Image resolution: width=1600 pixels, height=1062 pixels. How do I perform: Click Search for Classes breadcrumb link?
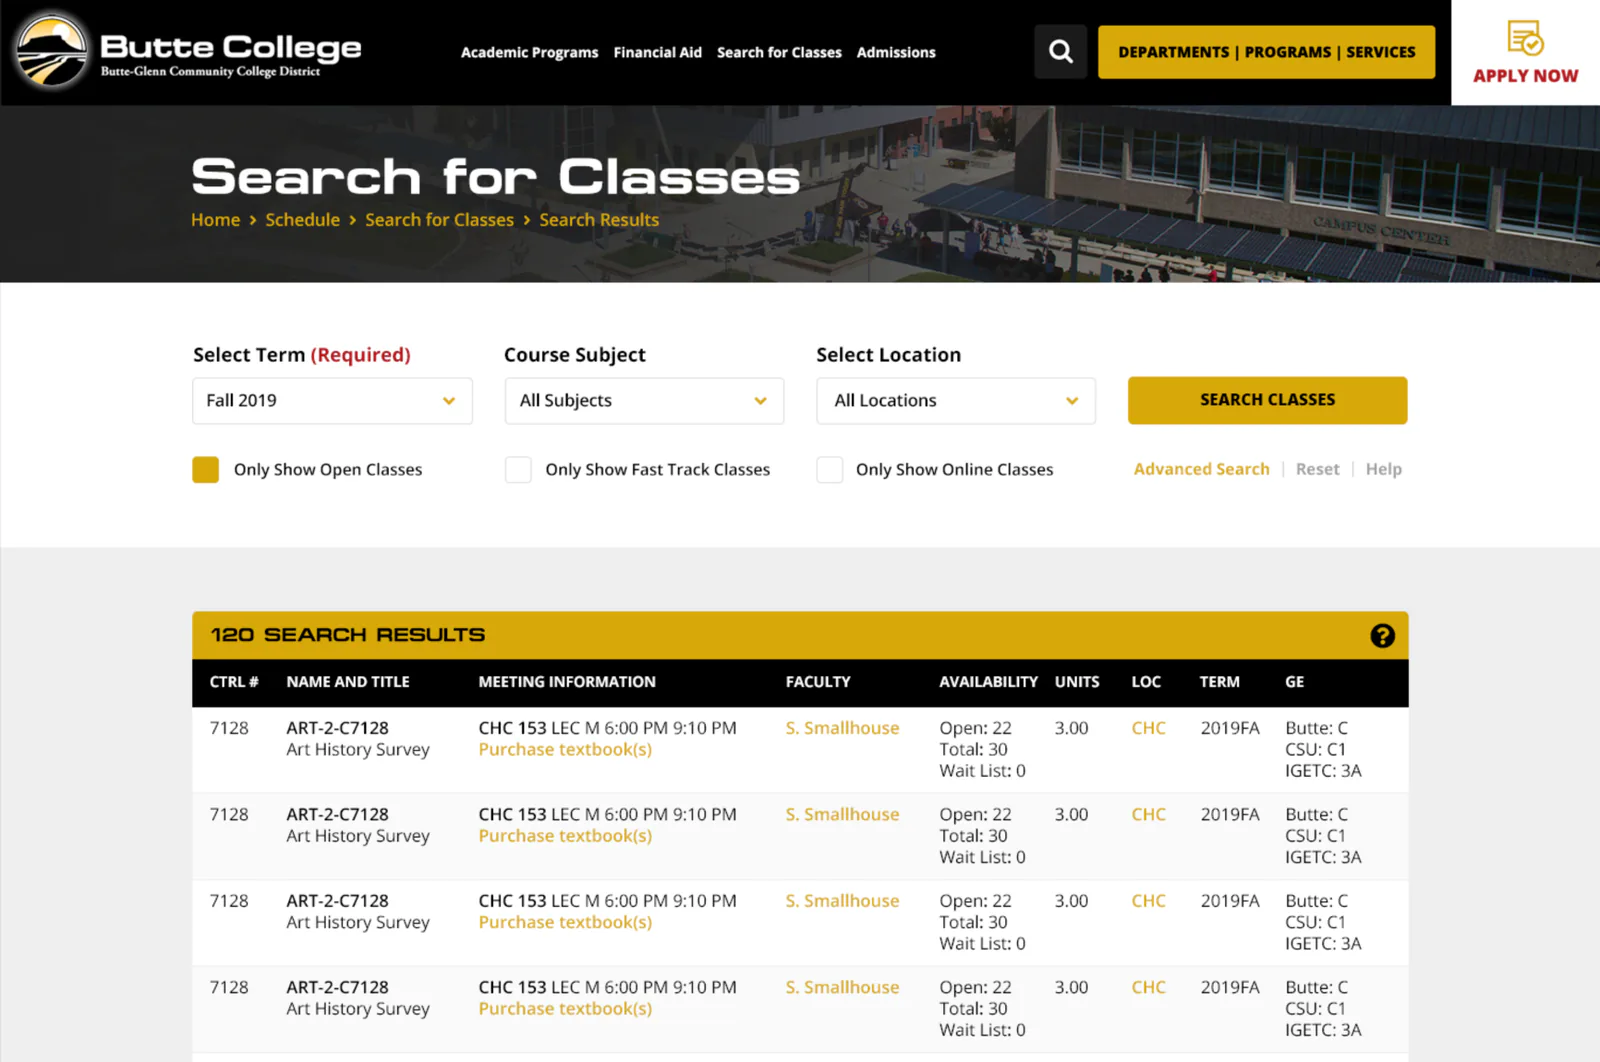pyautogui.click(x=439, y=220)
